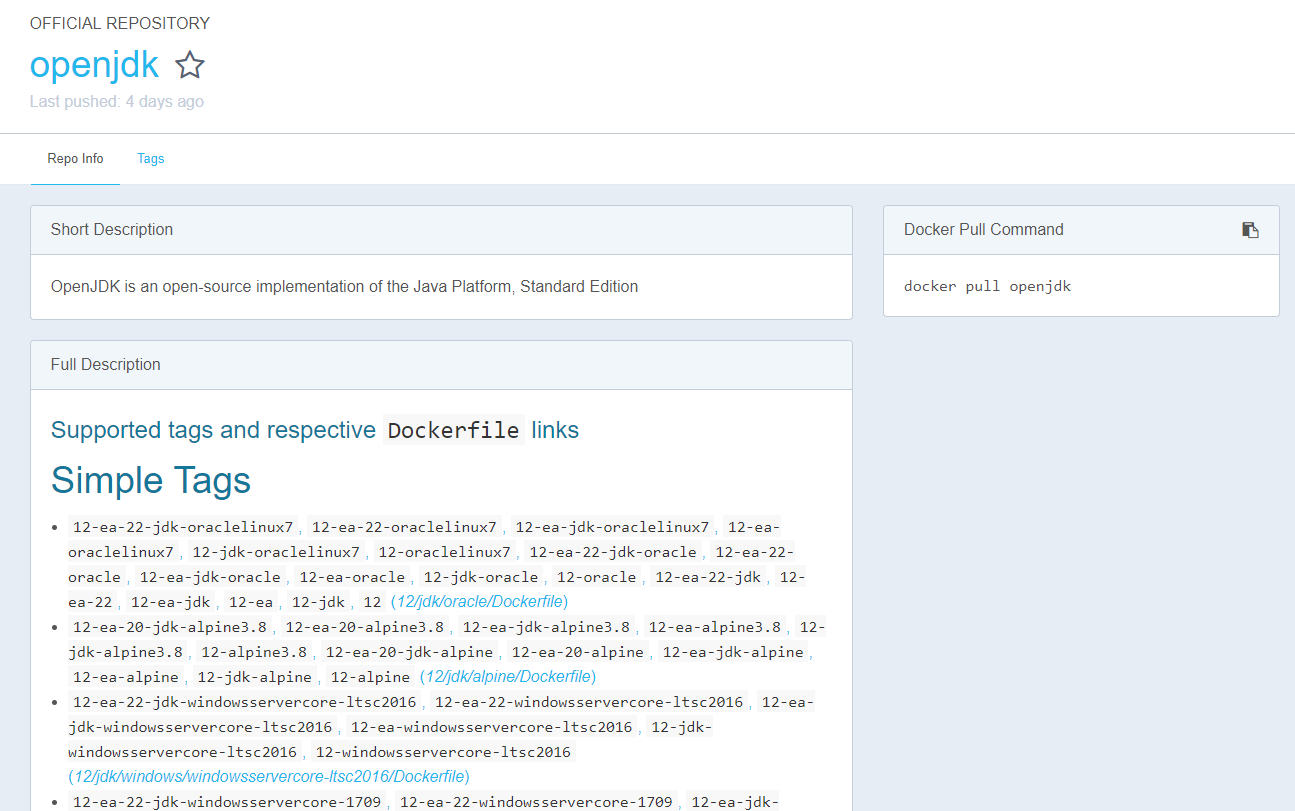The image size is (1295, 811).
Task: Star the openjdk repository
Action: tap(190, 66)
